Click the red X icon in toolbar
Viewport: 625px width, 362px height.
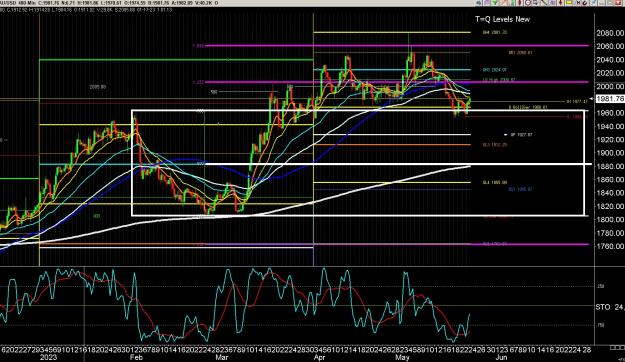coord(619,2)
